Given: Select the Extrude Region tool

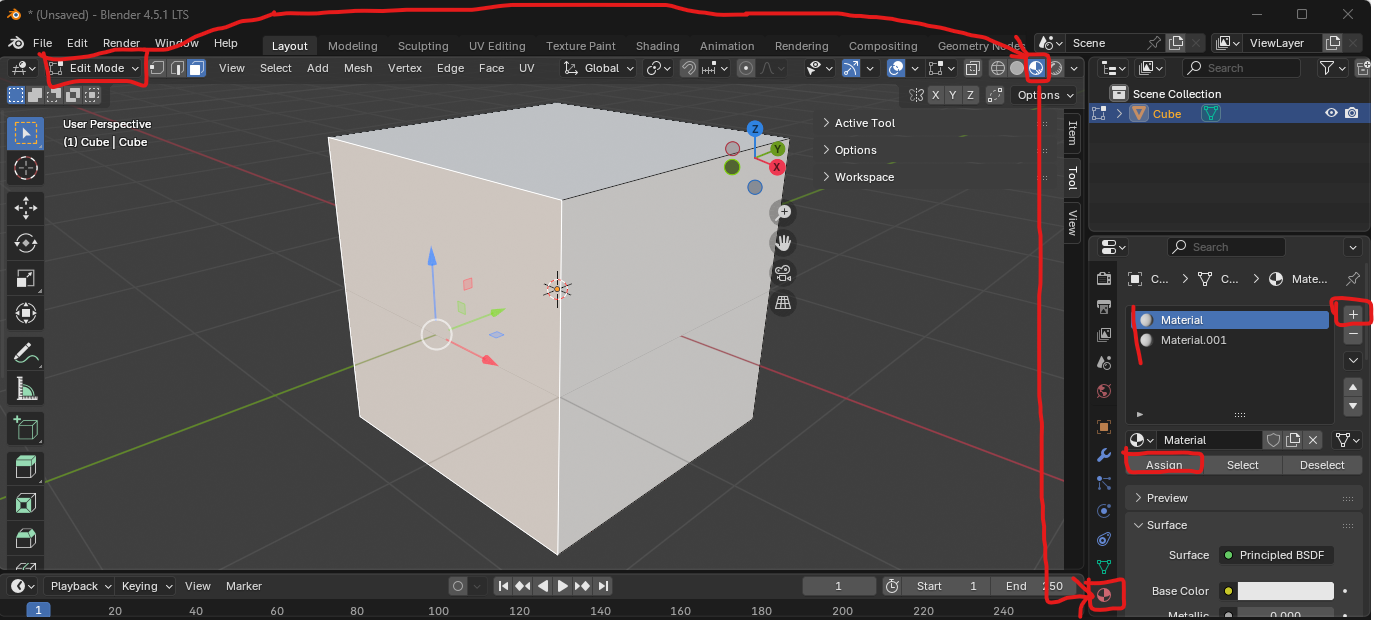Looking at the screenshot, I should (x=26, y=467).
